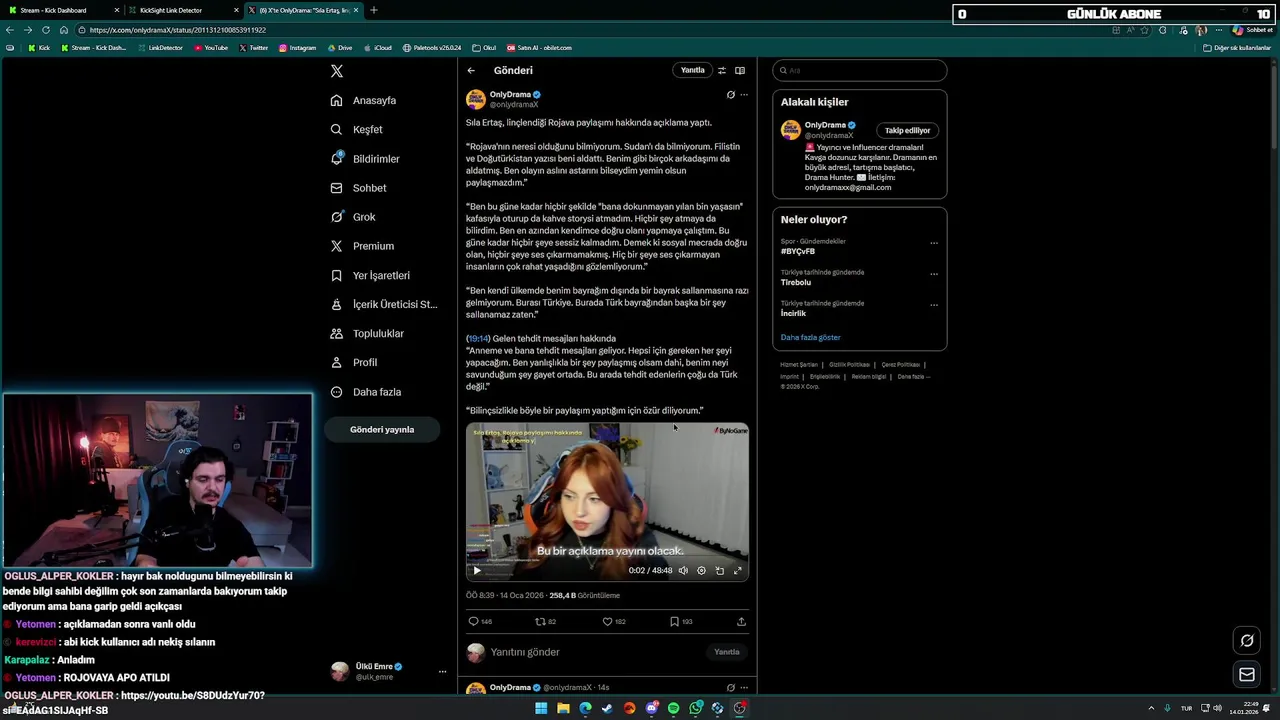The width and height of the screenshot is (1280, 720).
Task: Click Gönderi yayınla button
Action: point(382,429)
